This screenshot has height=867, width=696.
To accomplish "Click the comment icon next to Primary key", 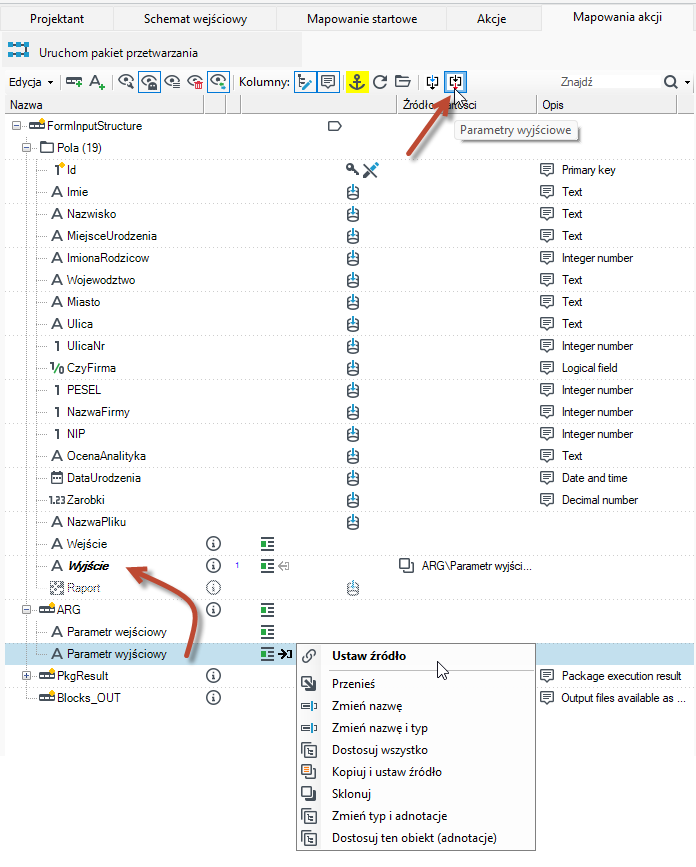I will tap(547, 170).
